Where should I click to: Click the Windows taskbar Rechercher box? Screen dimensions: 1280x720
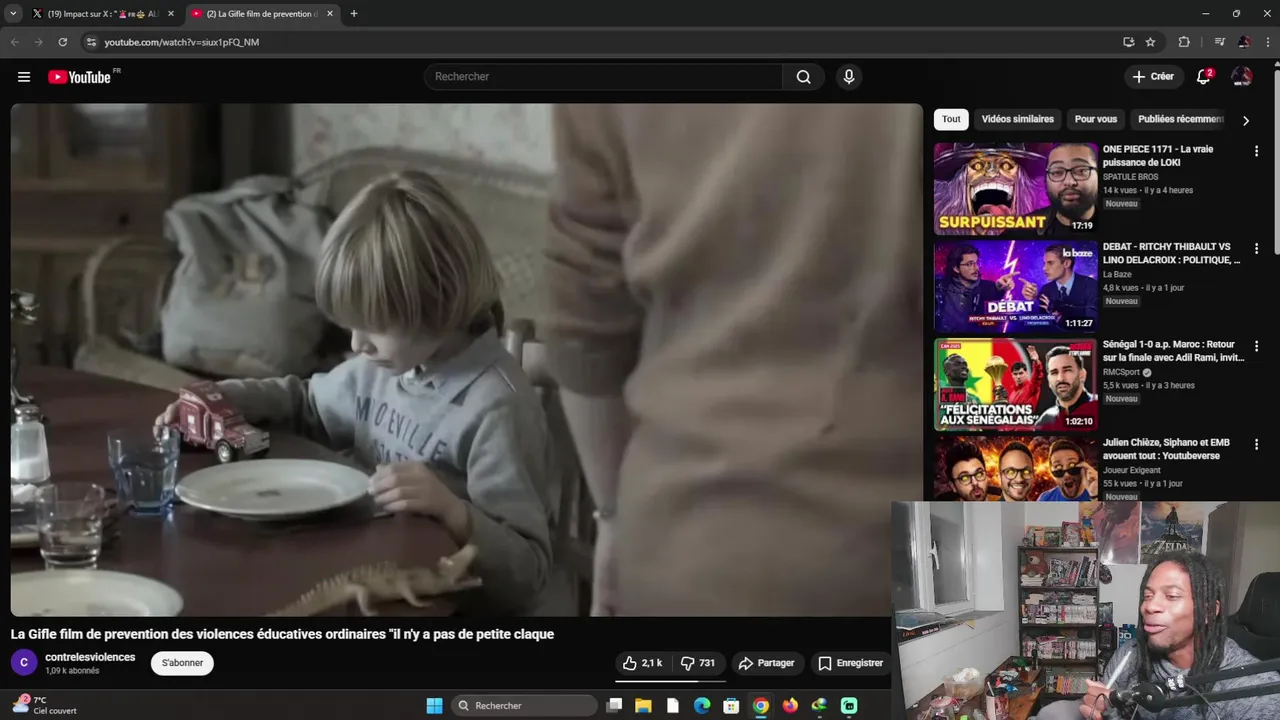pos(522,706)
